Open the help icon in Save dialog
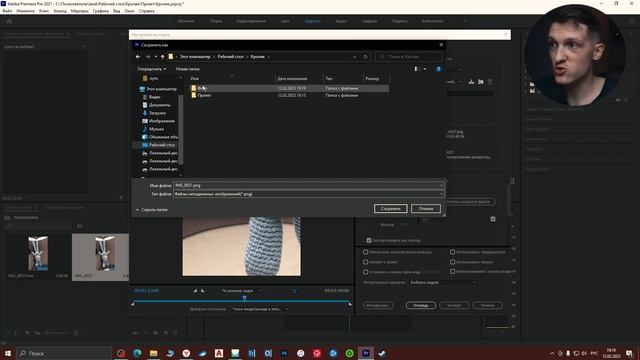Viewport: 640px width, 360px height. coord(438,69)
